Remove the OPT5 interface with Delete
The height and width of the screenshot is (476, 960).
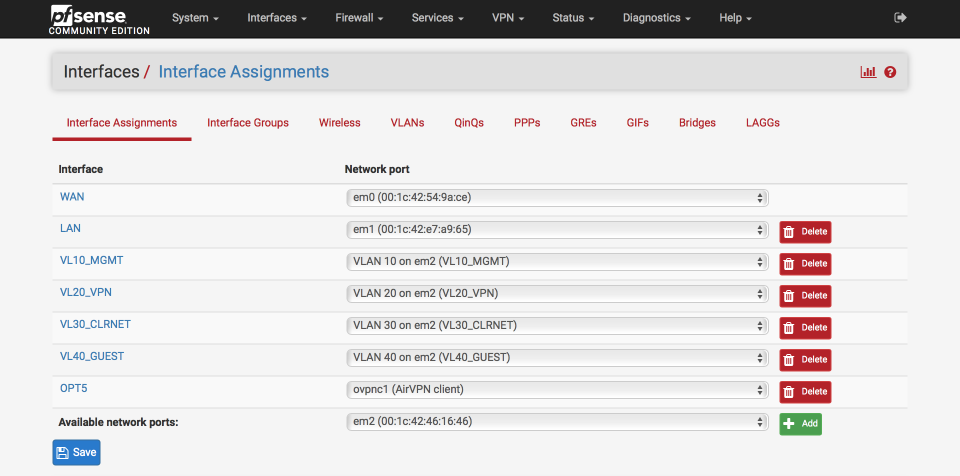point(805,391)
